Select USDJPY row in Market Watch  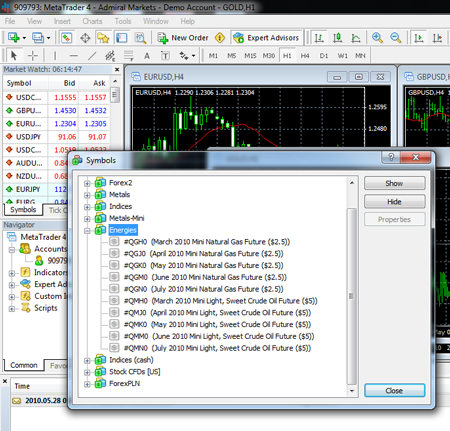click(56, 137)
